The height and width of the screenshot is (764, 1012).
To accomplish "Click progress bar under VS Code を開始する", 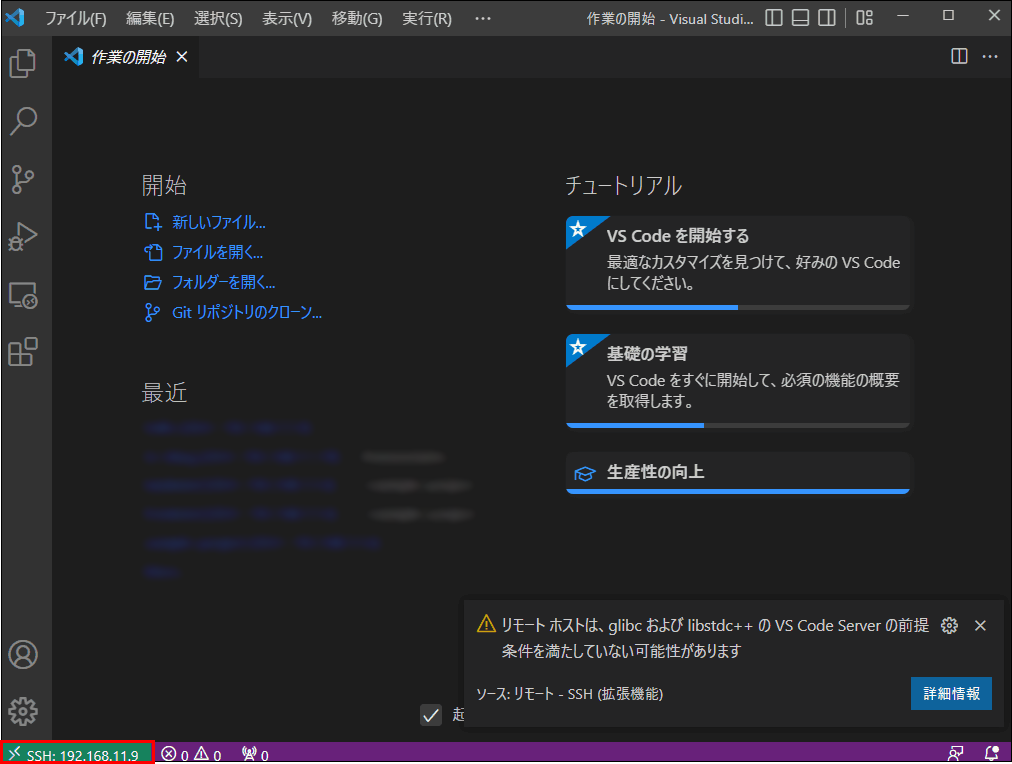I will 738,308.
